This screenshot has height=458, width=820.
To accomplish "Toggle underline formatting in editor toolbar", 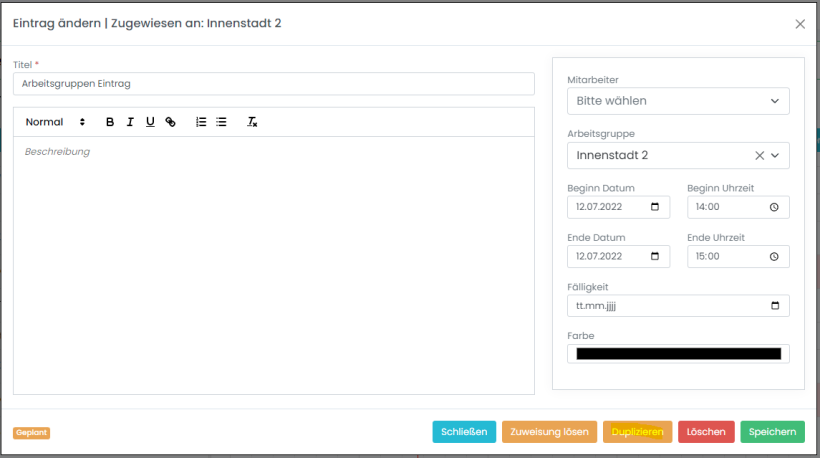I will (x=150, y=122).
